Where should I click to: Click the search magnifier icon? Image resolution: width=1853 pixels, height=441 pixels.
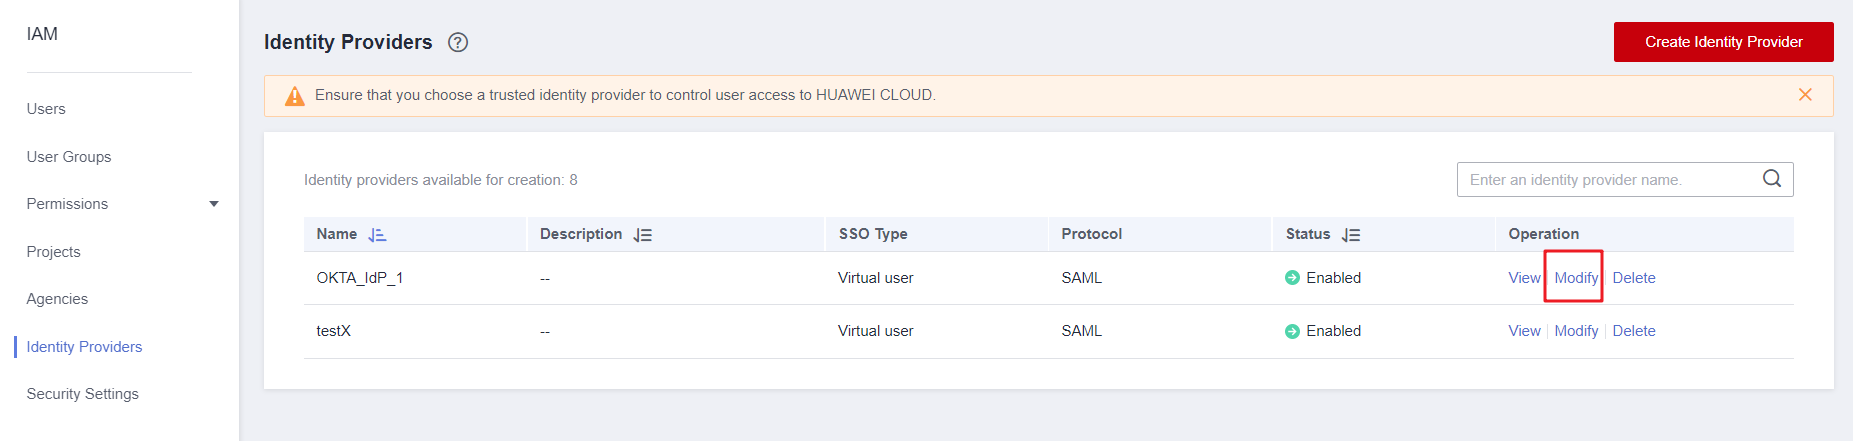[1772, 179]
